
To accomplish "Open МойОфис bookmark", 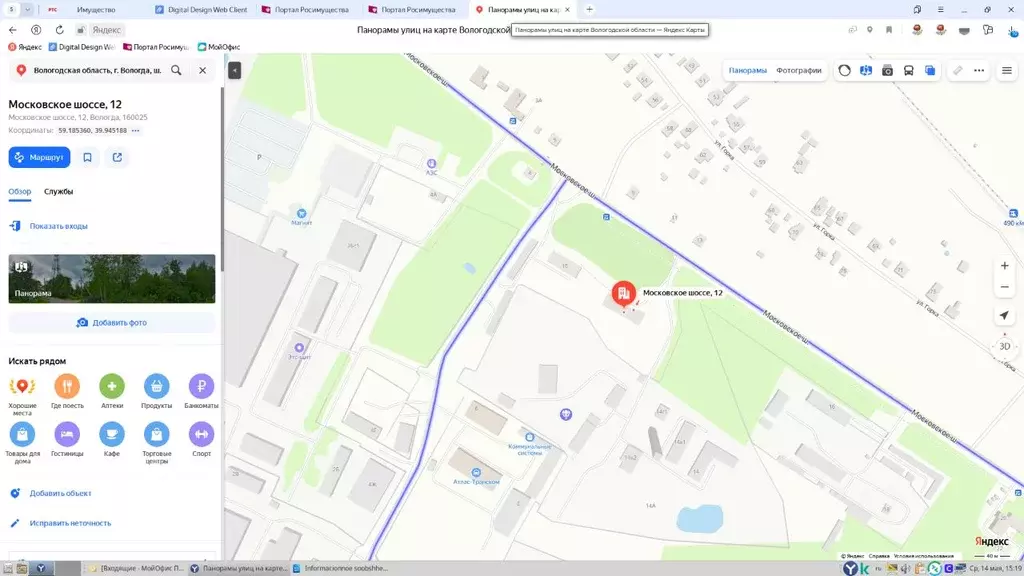I will click(x=219, y=47).
